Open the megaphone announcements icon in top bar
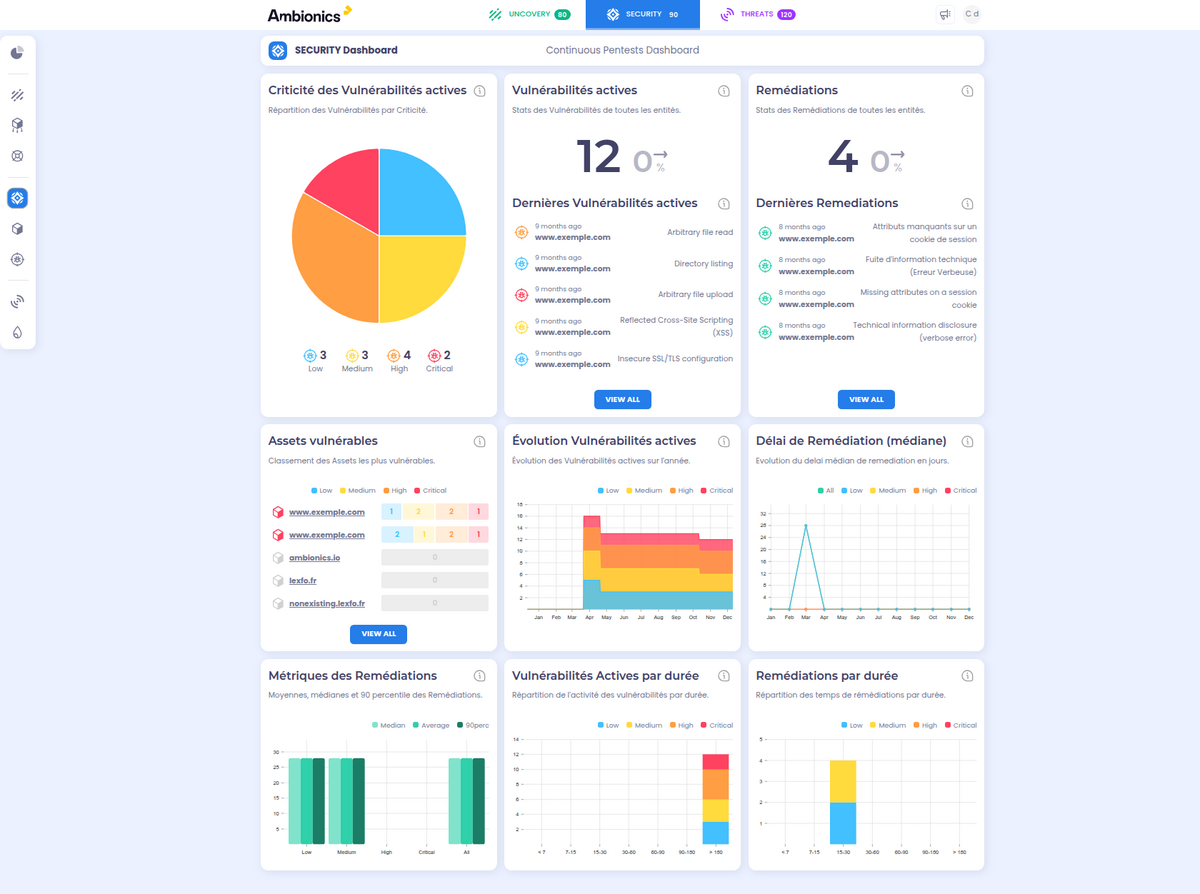Viewport: 1200px width, 894px height. click(944, 14)
